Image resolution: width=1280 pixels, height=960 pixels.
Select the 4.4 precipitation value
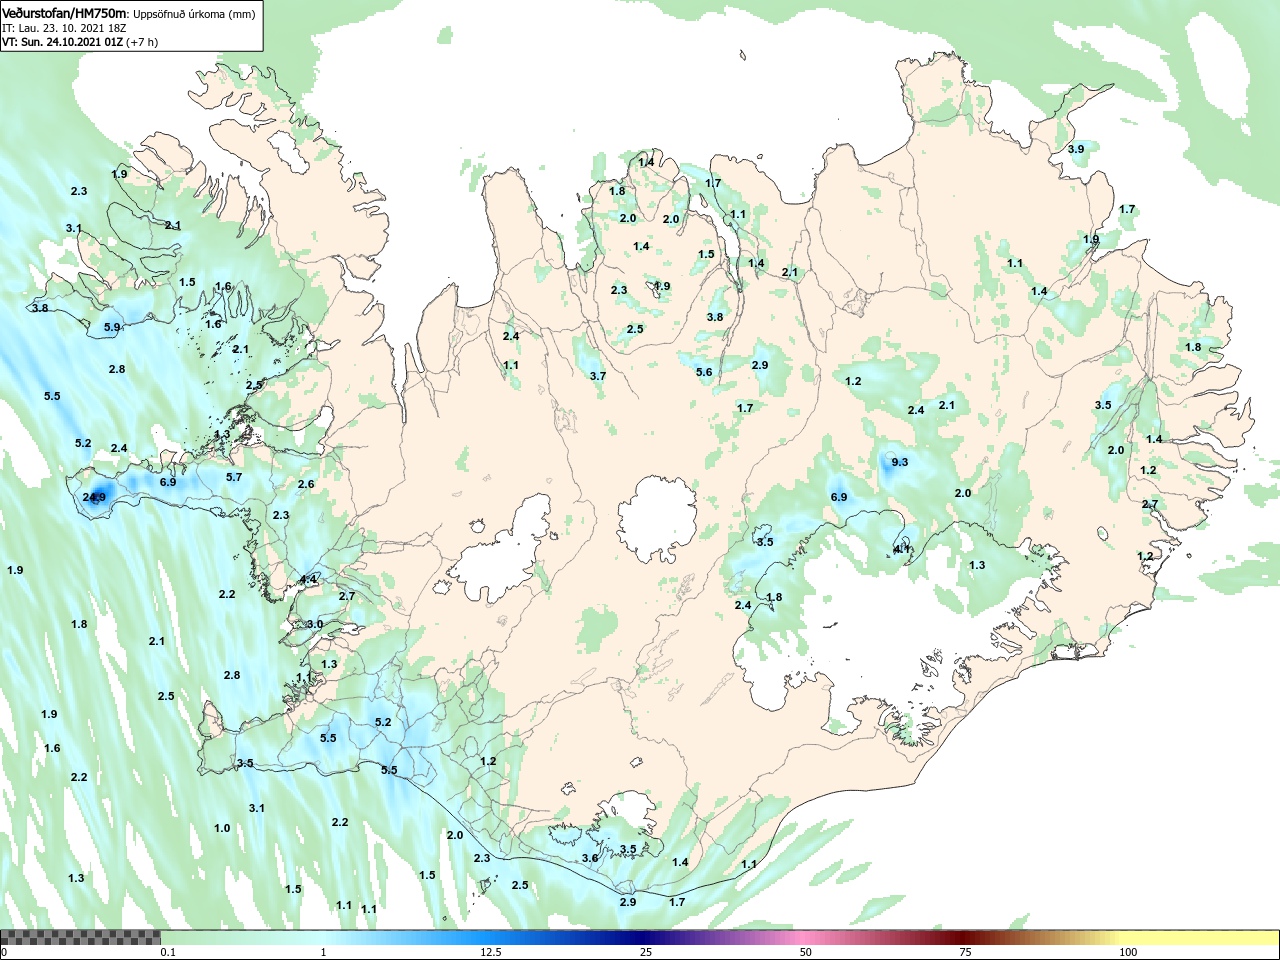tap(308, 579)
